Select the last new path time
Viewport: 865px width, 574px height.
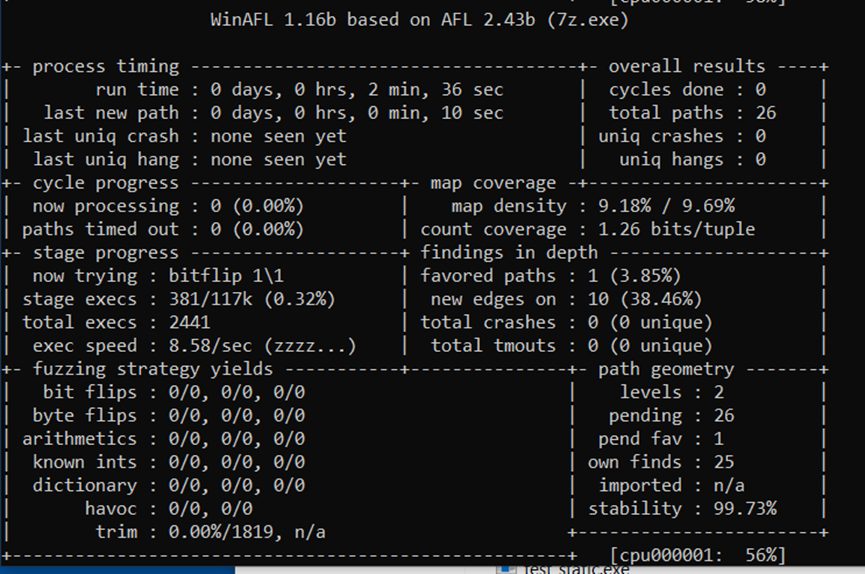pyautogui.click(x=356, y=113)
